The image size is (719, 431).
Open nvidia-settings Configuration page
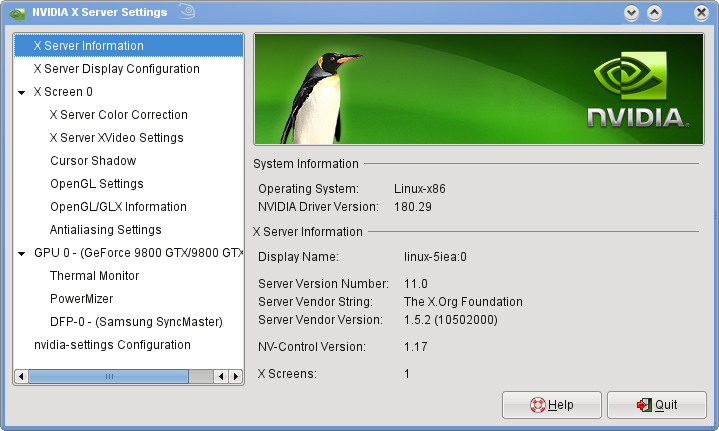[112, 345]
